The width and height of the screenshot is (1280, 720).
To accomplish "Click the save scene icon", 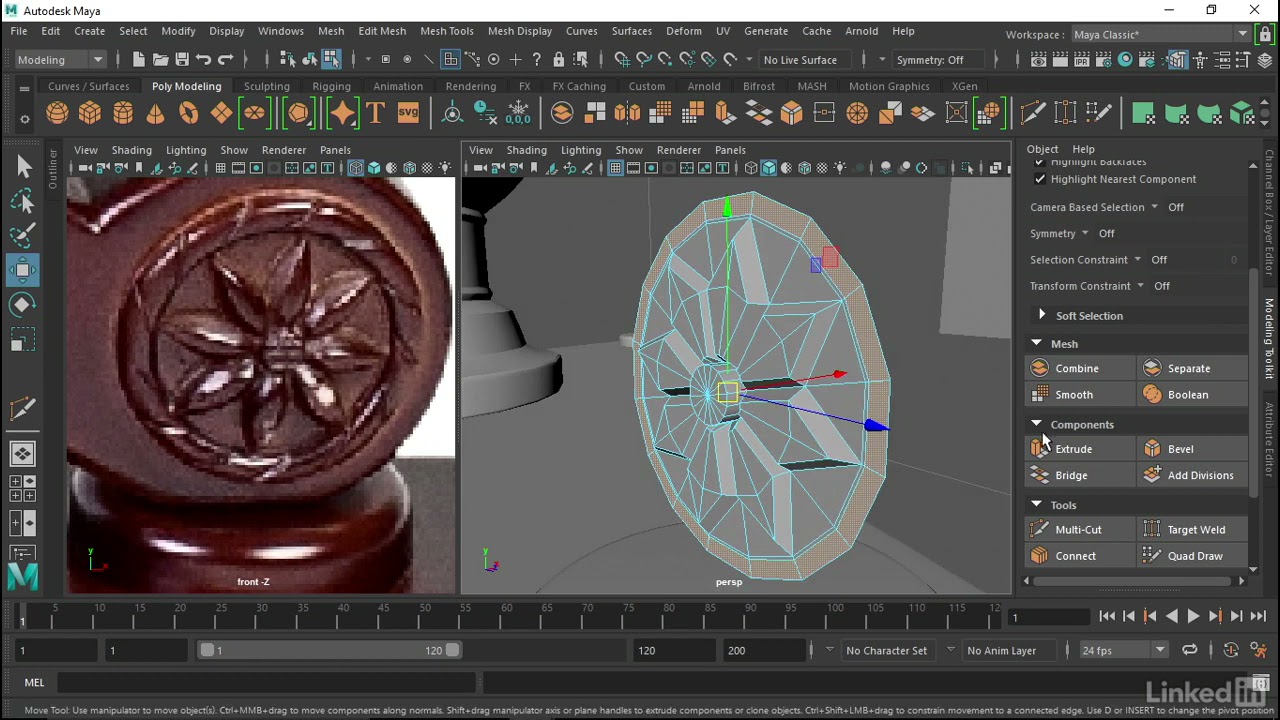I will tap(182, 60).
